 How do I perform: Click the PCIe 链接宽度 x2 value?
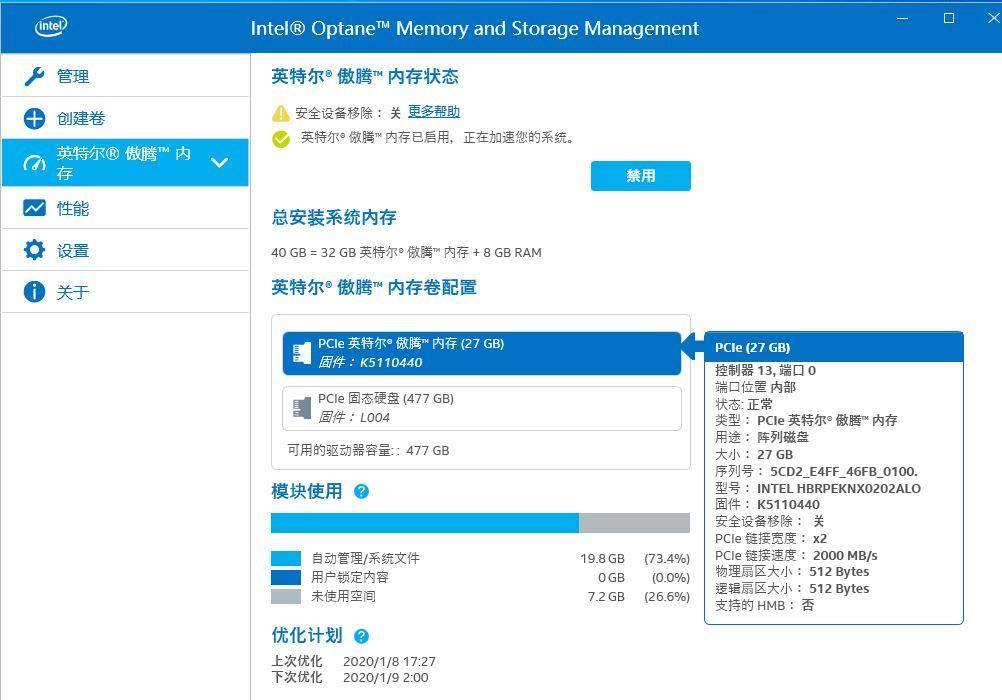tap(819, 538)
